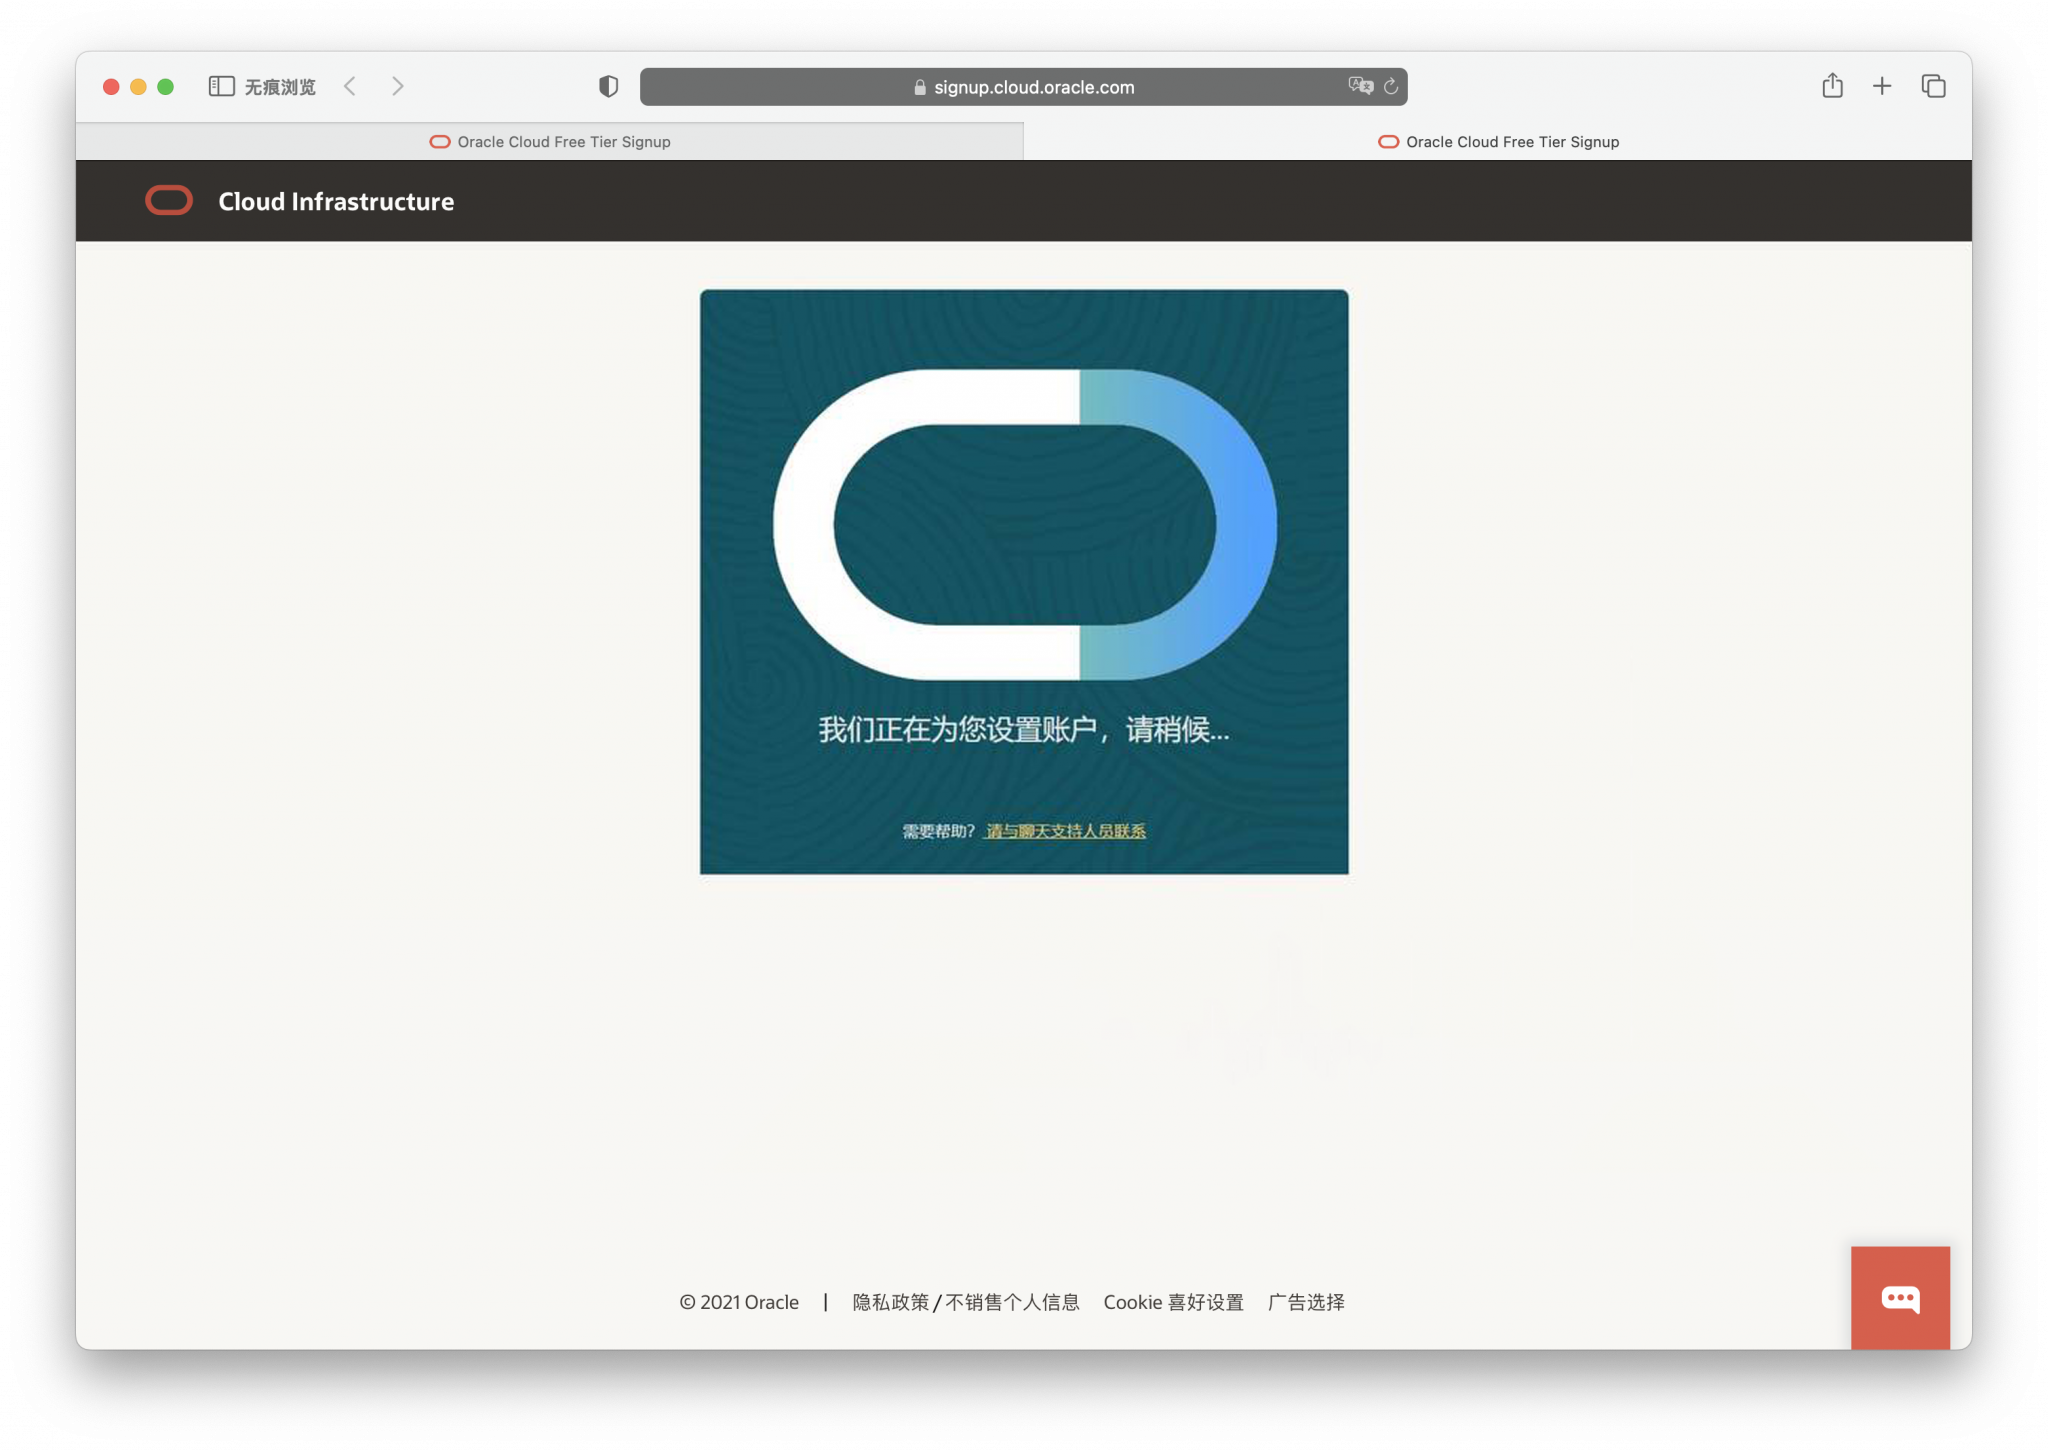Reload the page with the refresh icon

1391,86
